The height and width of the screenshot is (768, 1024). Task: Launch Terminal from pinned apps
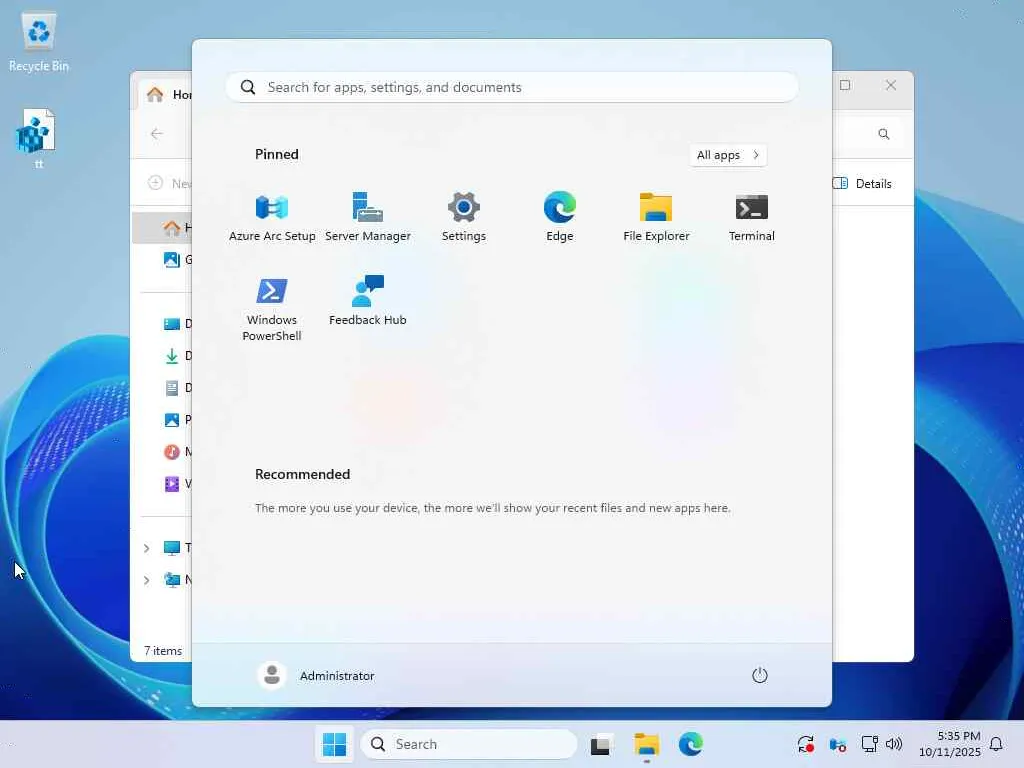click(x=752, y=217)
